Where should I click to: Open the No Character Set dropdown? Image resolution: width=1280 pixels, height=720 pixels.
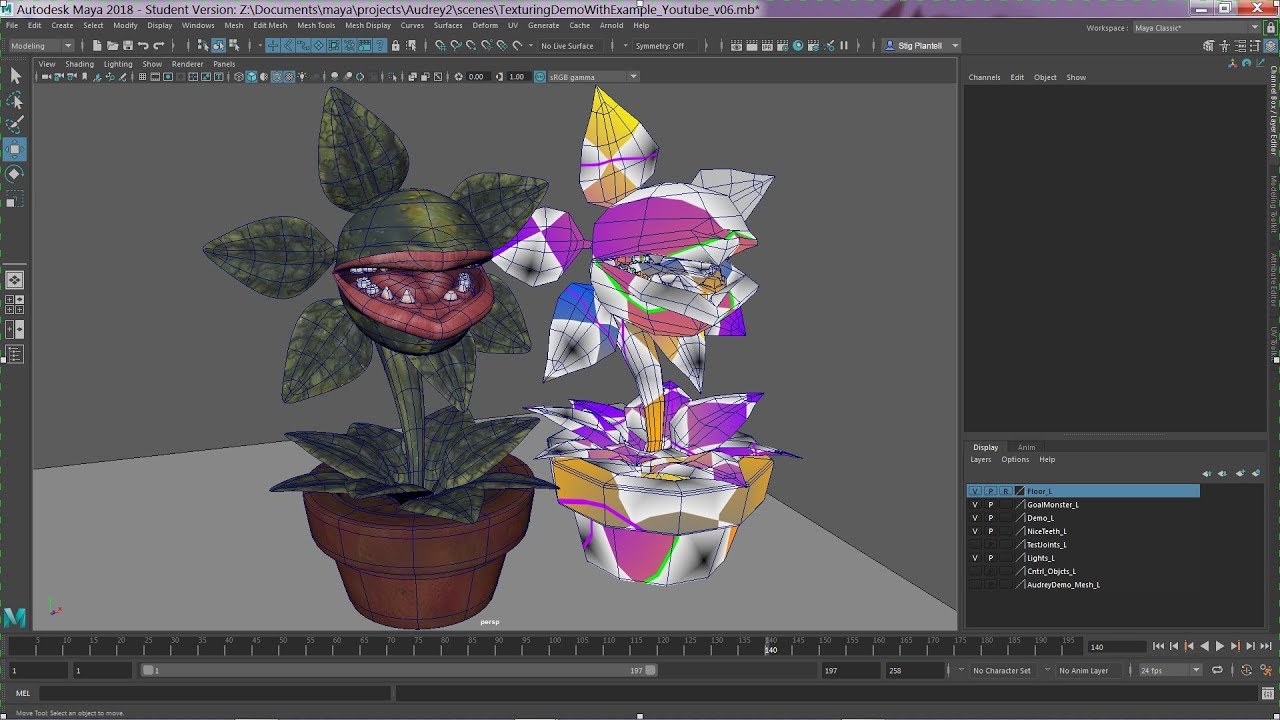tap(1004, 670)
